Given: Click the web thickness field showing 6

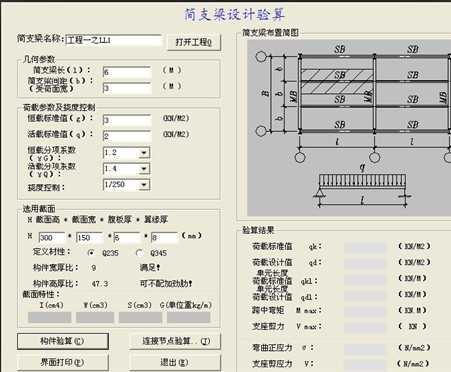Looking at the screenshot, I should (127, 238).
